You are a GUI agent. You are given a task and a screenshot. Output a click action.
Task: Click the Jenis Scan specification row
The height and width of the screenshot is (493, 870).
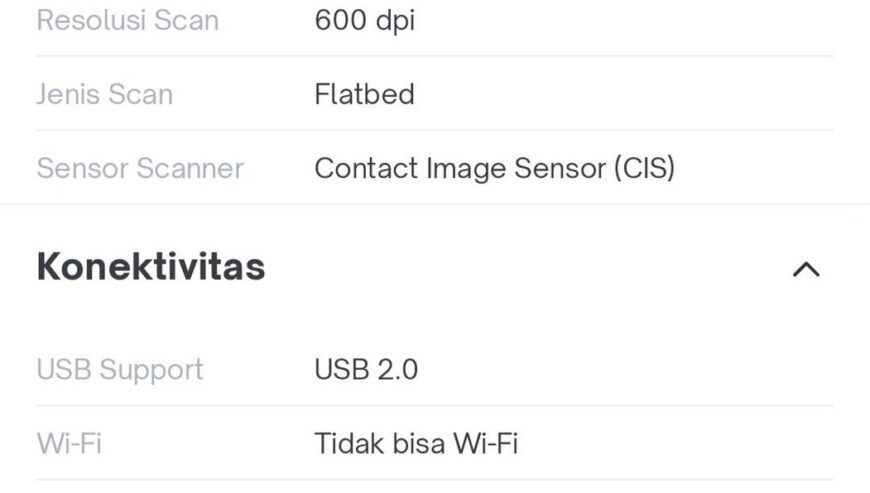[x=435, y=94]
